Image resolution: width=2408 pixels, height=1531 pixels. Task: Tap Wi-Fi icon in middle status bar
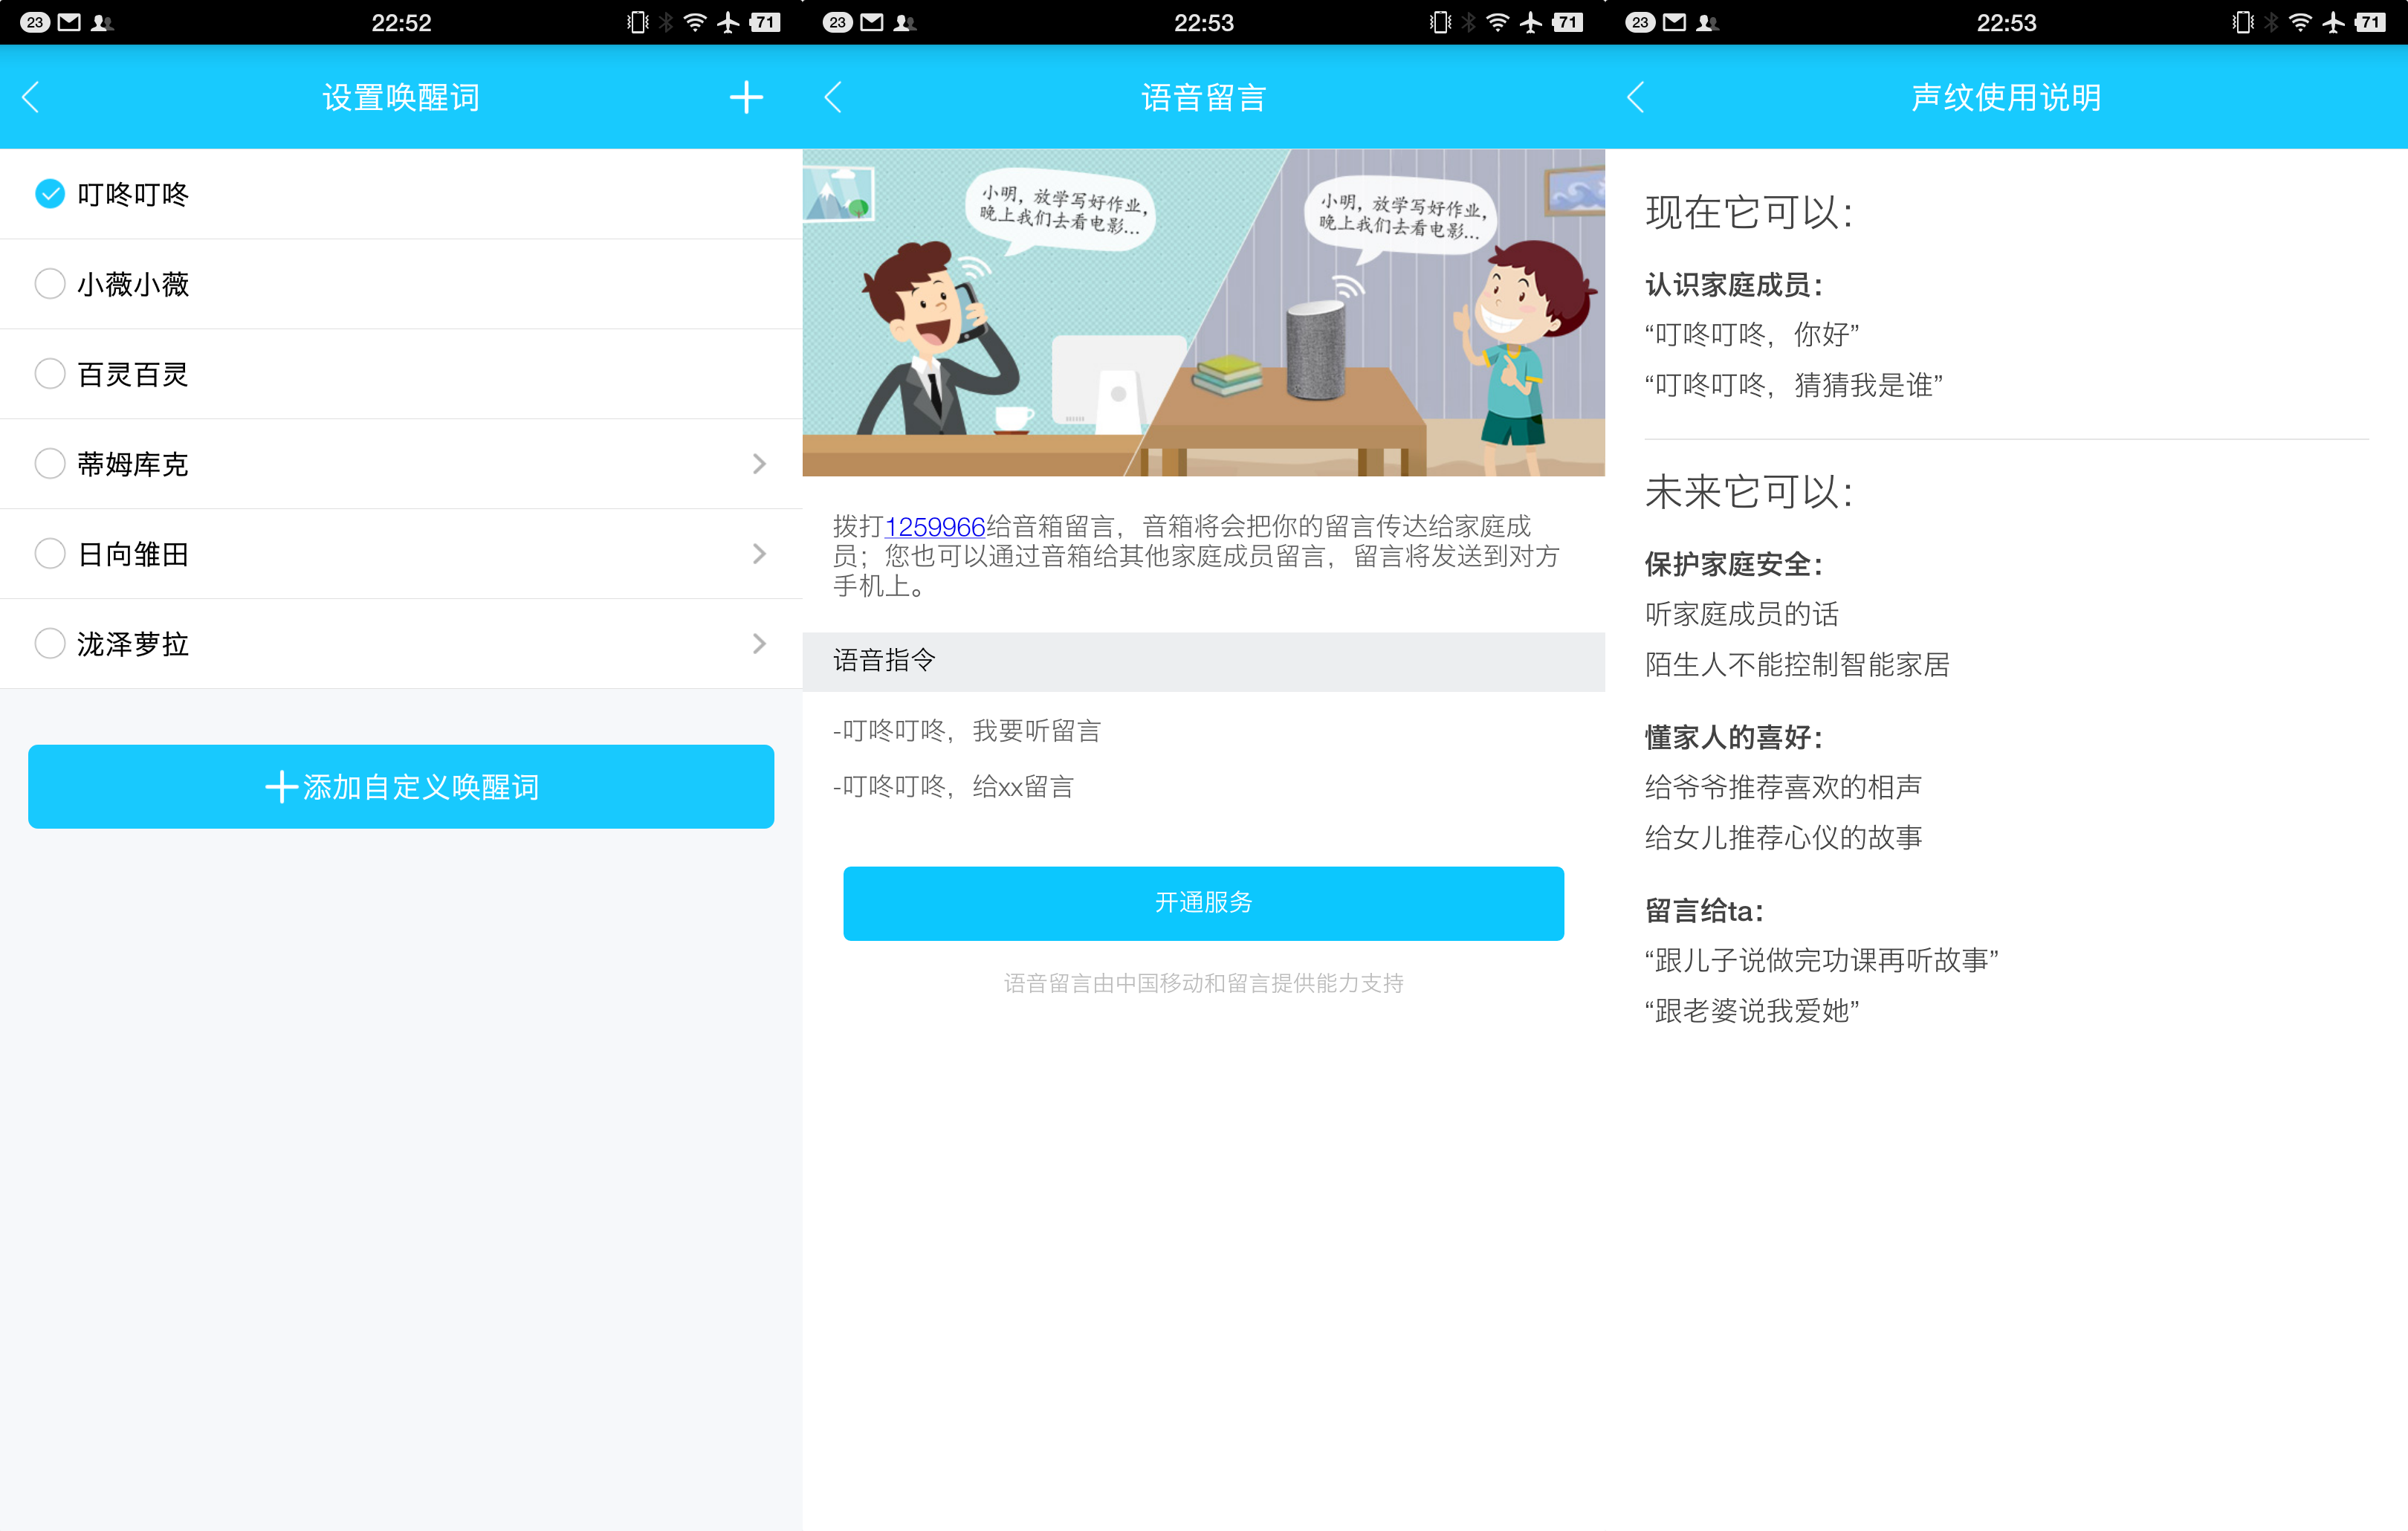[x=1497, y=22]
